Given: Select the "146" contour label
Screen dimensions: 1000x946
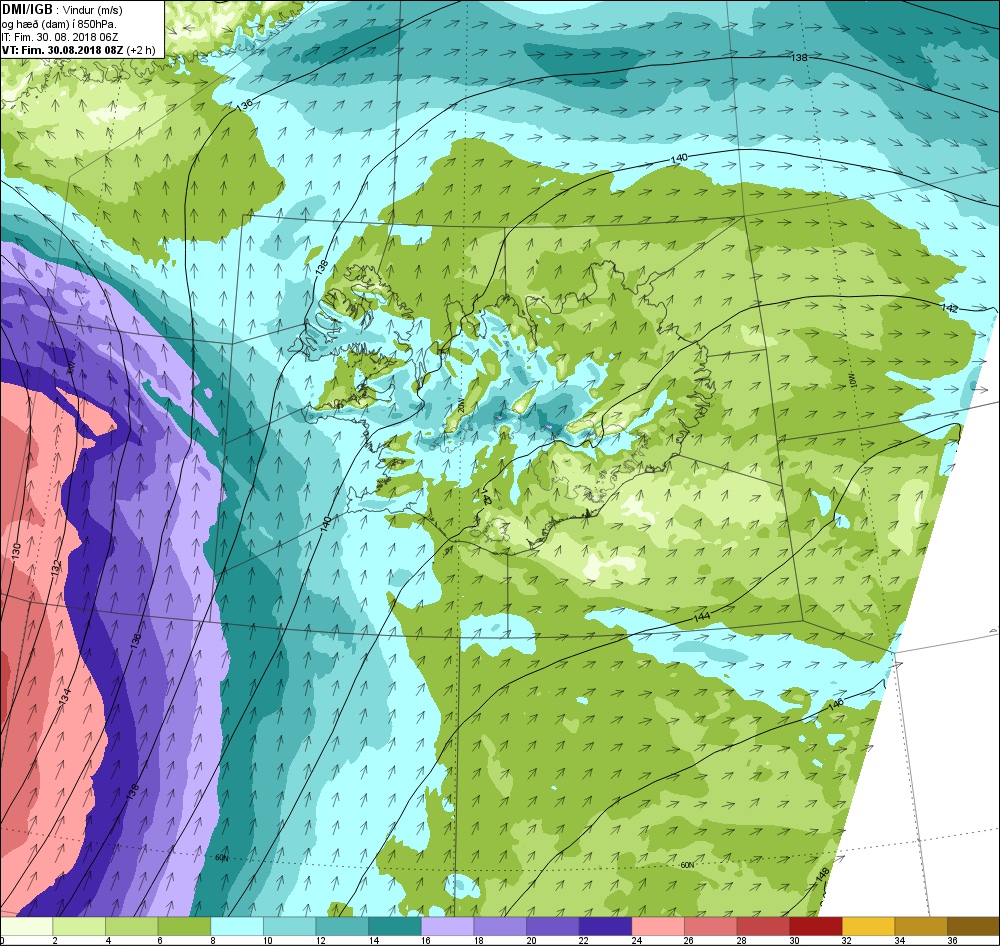Looking at the screenshot, I should coord(835,704).
